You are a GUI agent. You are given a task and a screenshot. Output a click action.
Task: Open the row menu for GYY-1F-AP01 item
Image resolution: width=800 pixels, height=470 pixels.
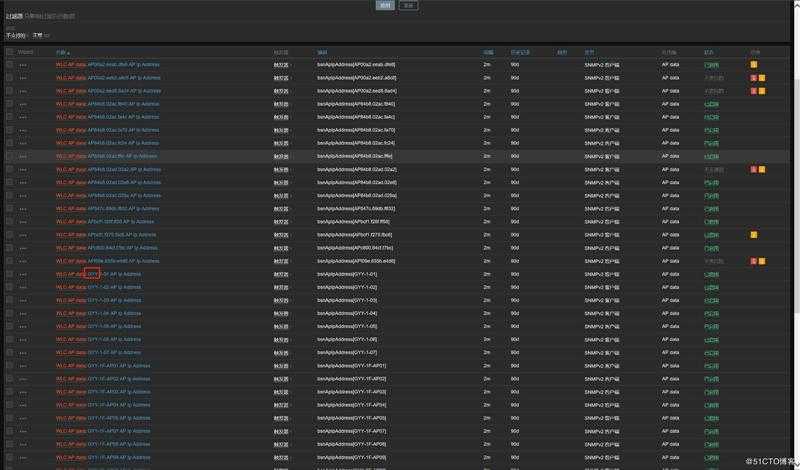pos(23,366)
